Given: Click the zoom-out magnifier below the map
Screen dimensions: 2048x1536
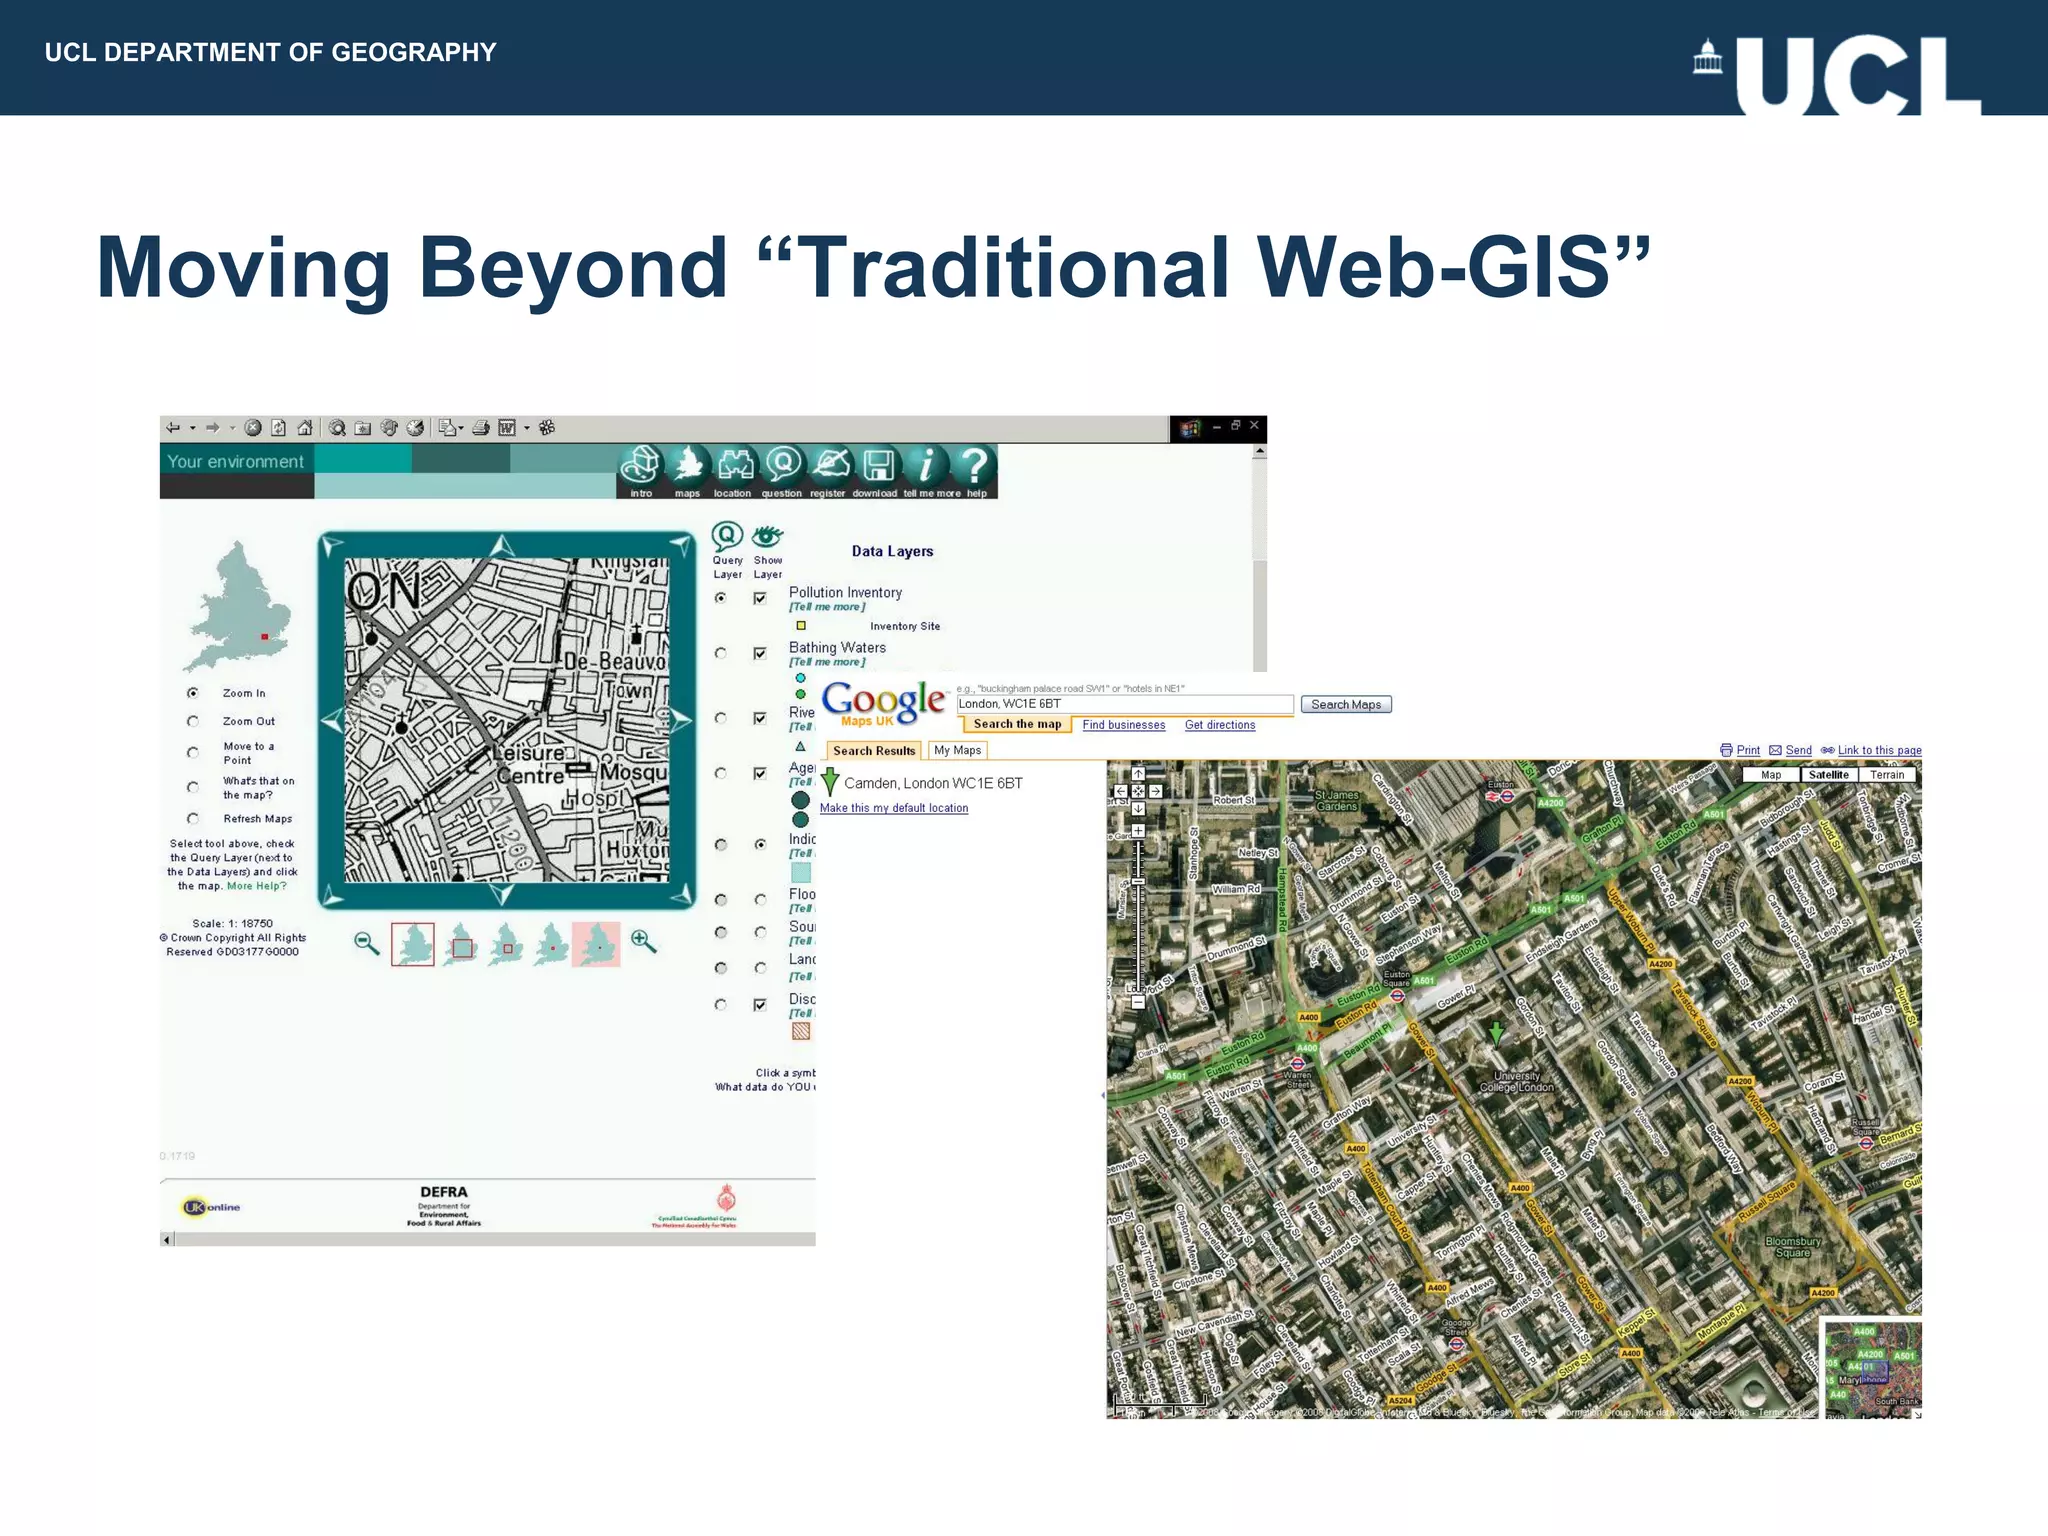Looking at the screenshot, I should 367,943.
